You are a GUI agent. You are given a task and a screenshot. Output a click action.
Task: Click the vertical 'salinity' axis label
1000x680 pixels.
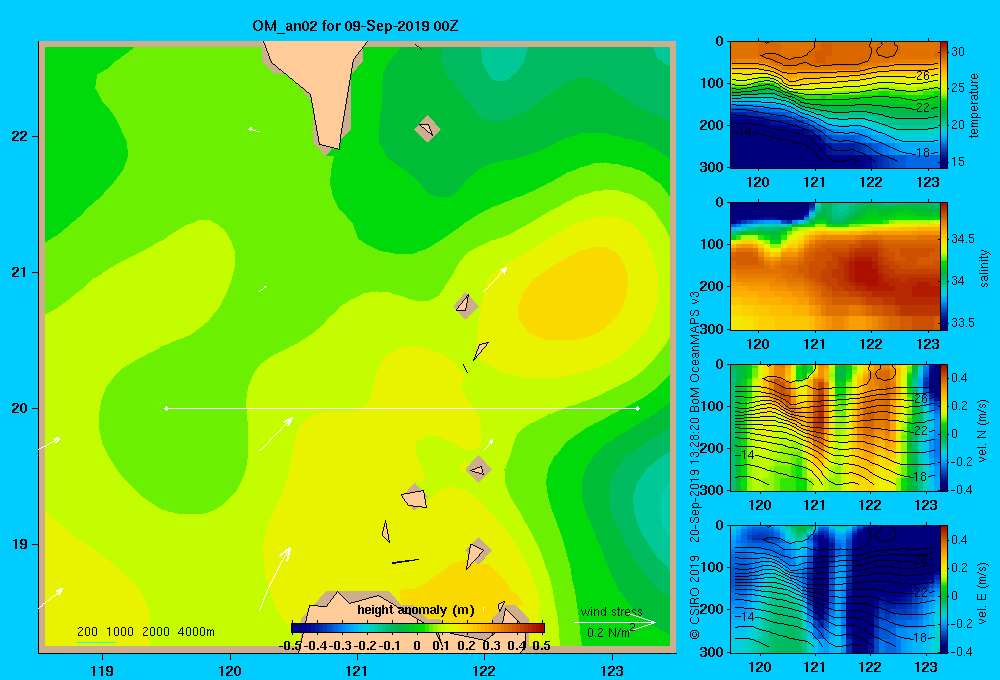click(984, 269)
